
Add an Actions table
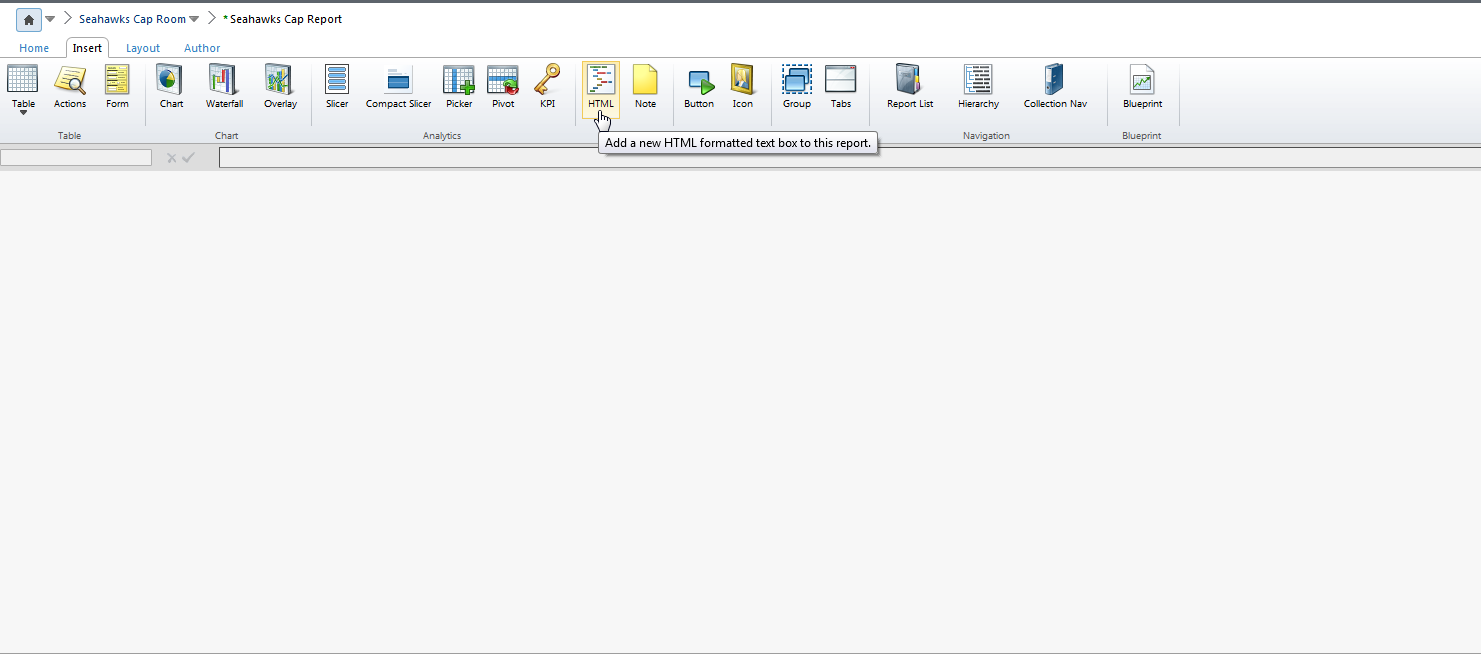(70, 88)
